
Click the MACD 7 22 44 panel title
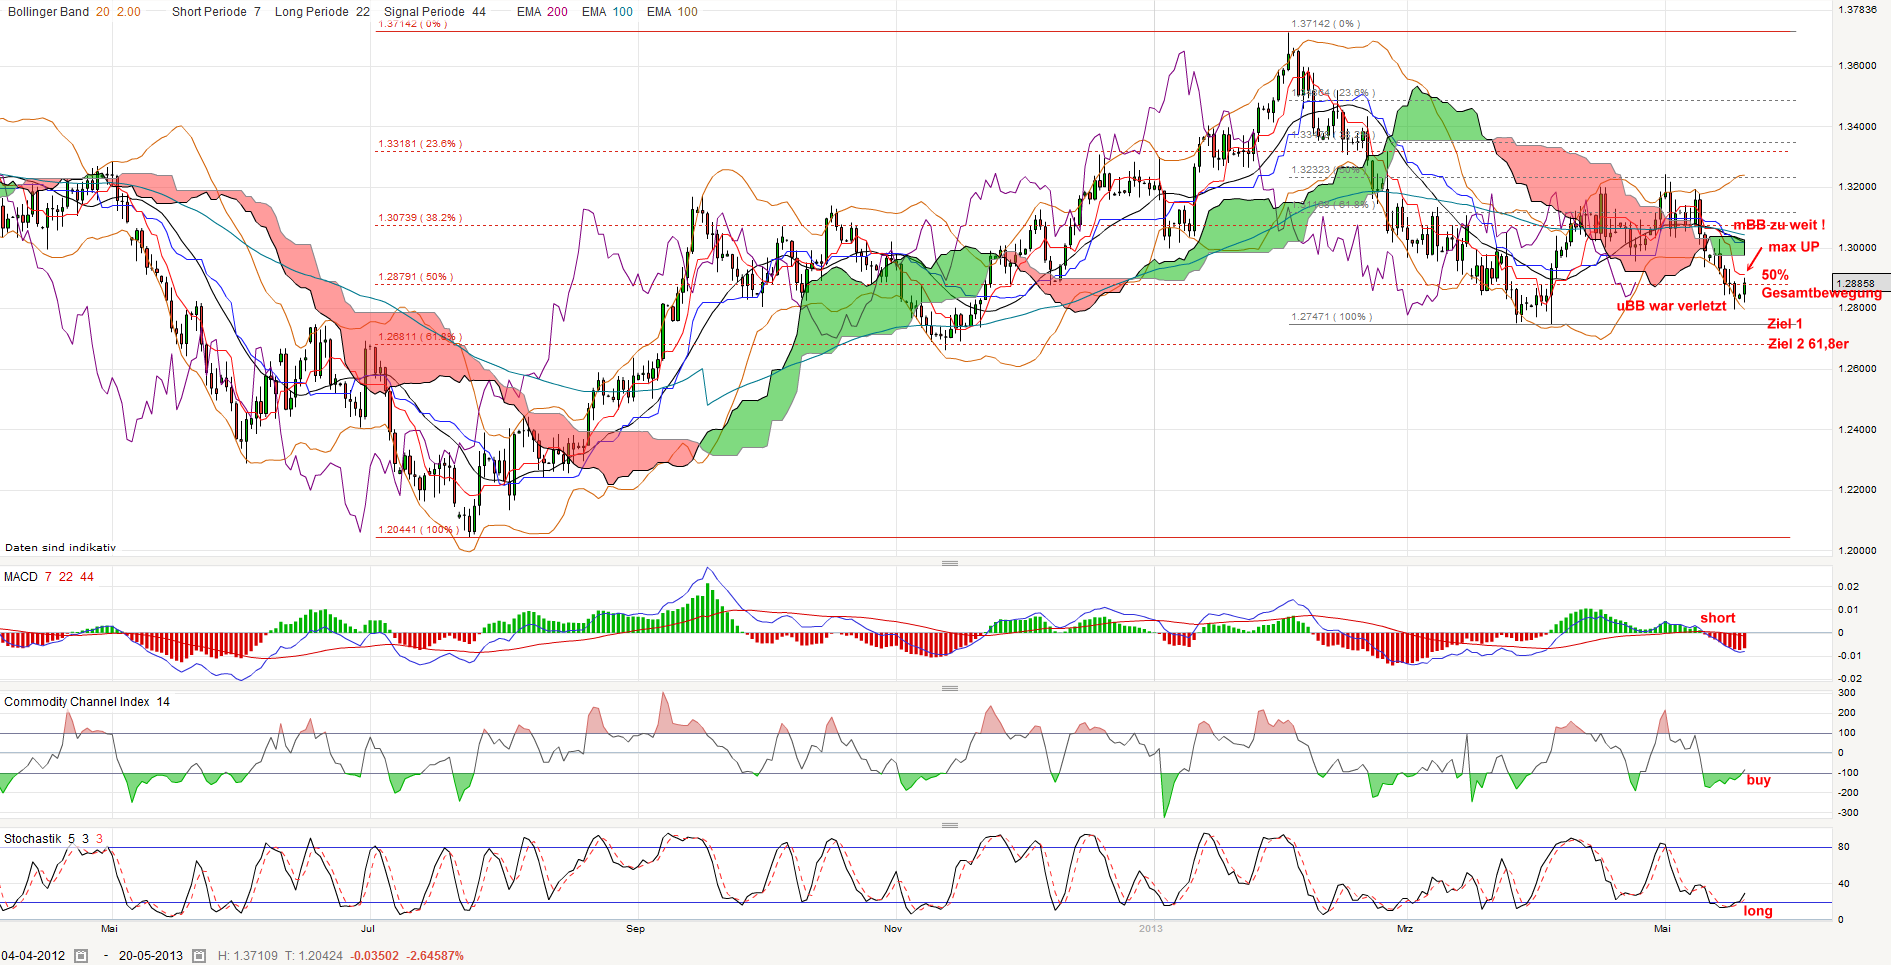(49, 577)
